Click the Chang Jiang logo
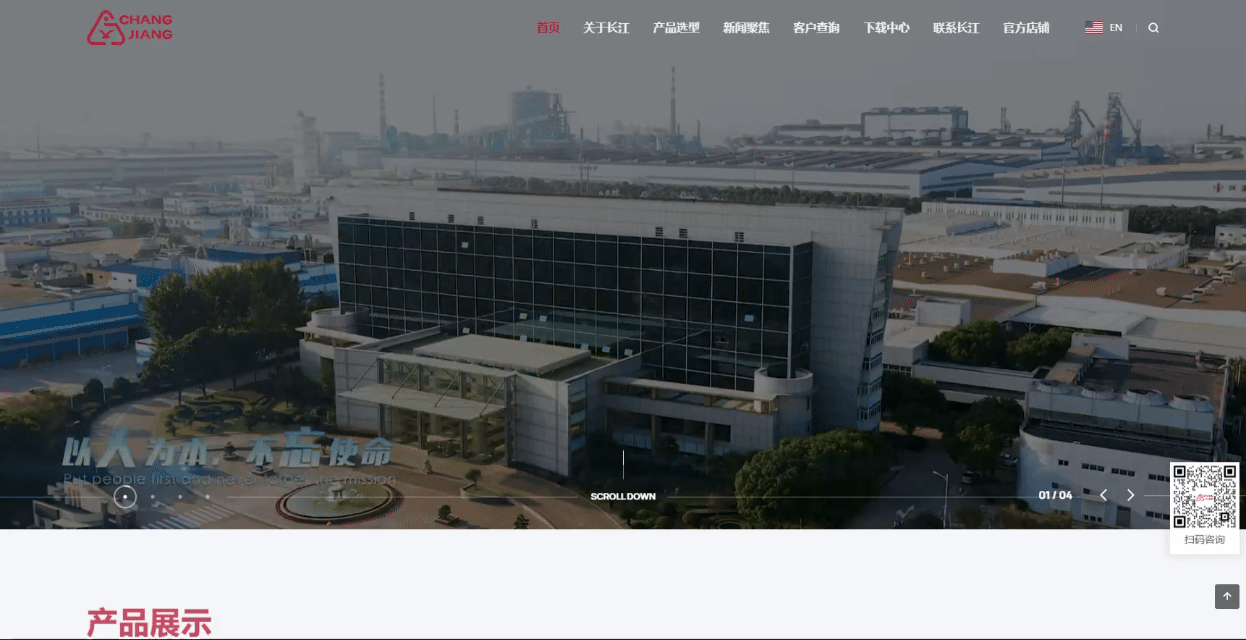Image resolution: width=1246 pixels, height=640 pixels. 130,28
